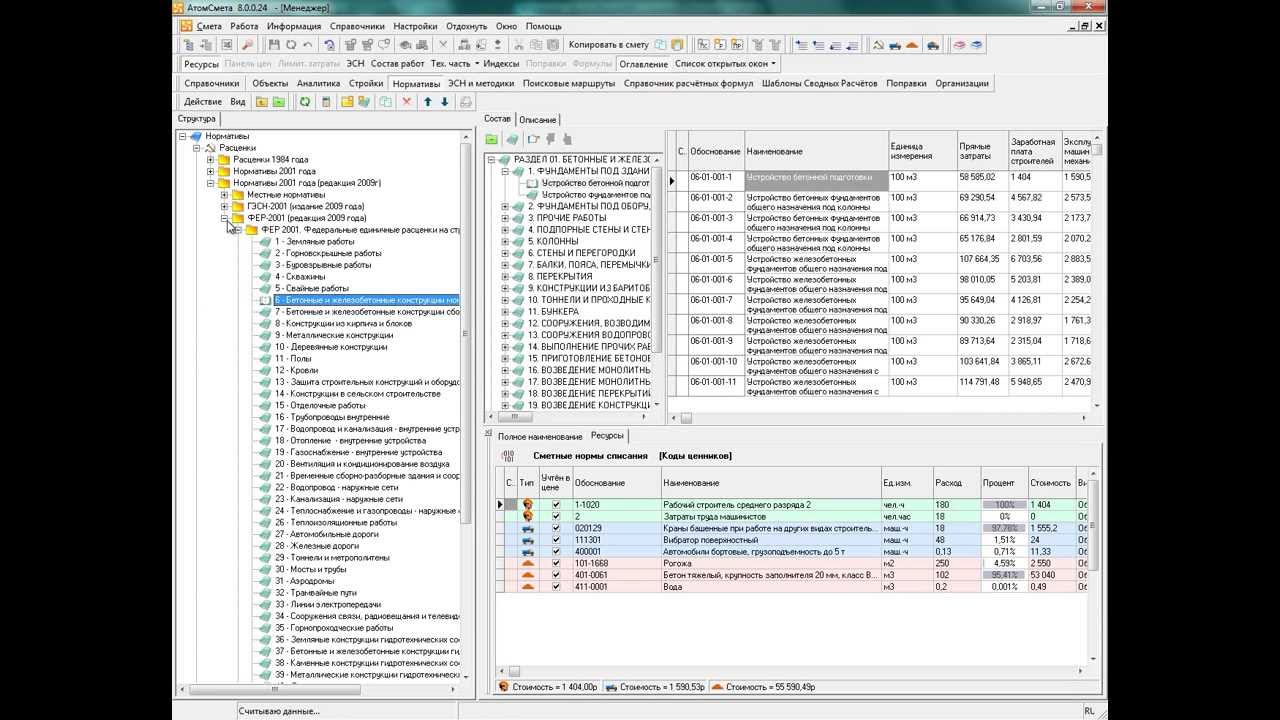Expand '2. ФУНДАМЕНТЫ ПОД ОБОРУ...' section

(x=506, y=206)
